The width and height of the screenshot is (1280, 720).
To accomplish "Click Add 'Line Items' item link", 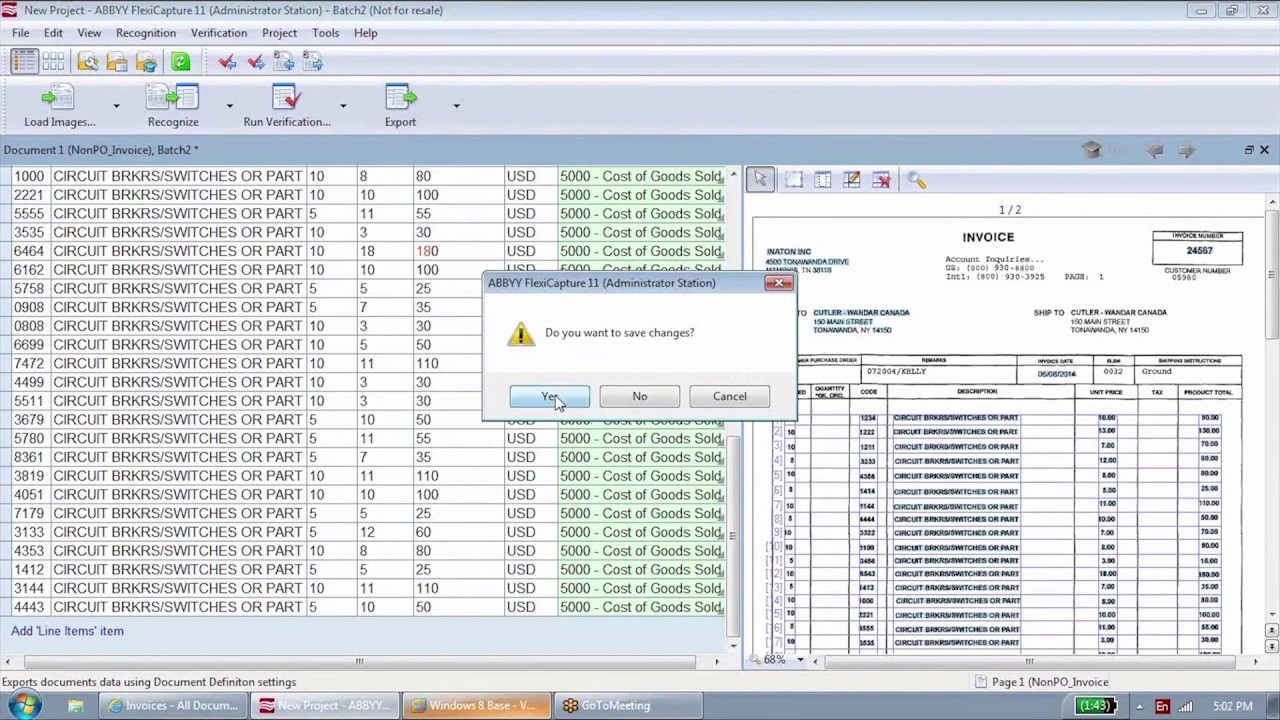I will point(67,631).
